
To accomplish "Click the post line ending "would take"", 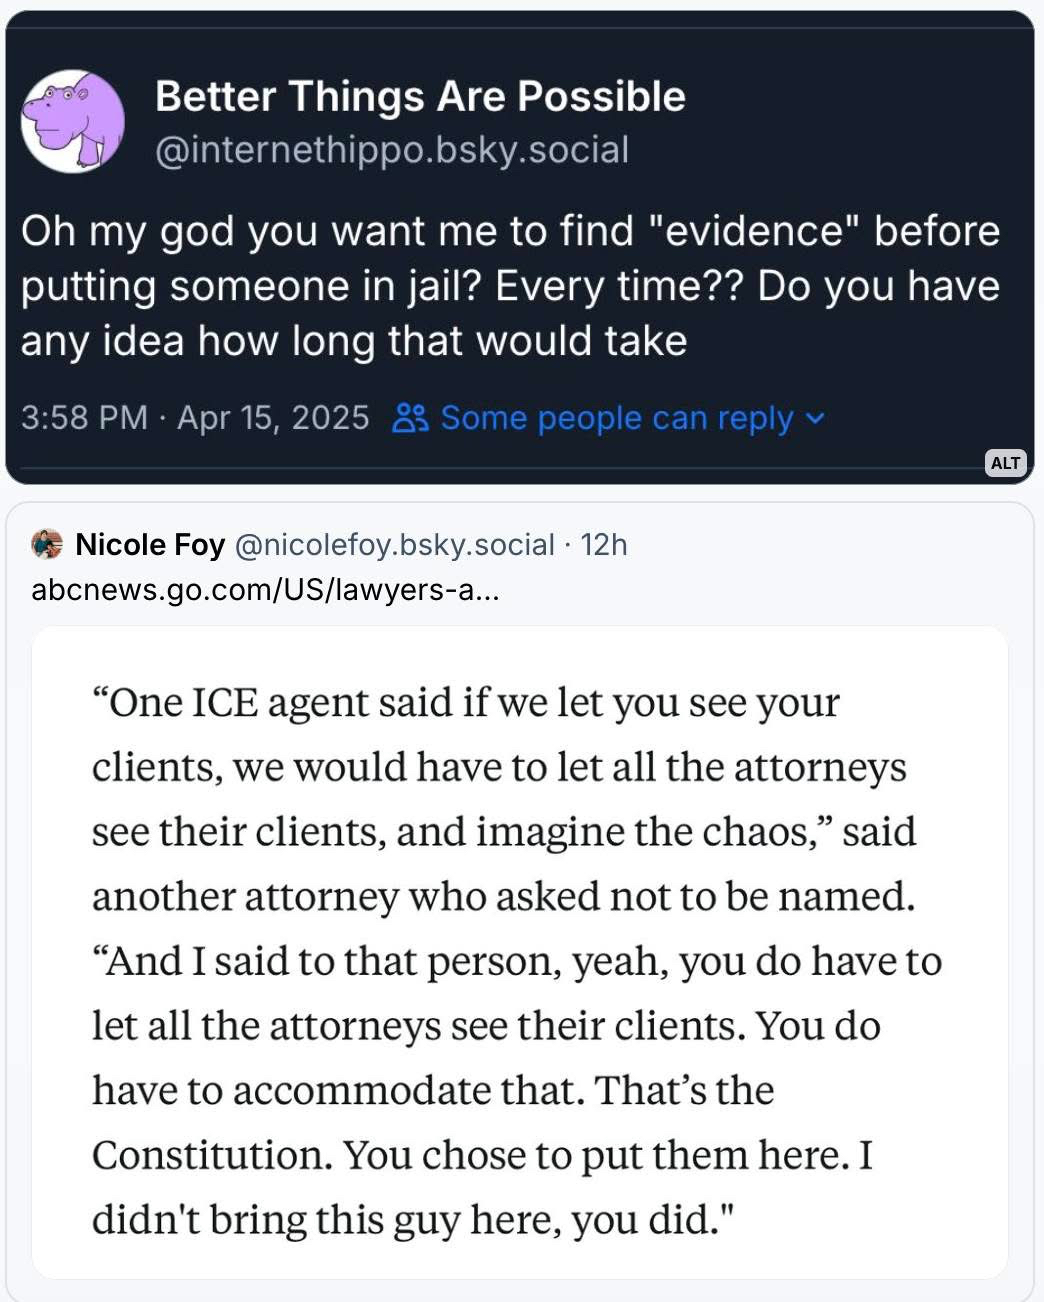I will [354, 341].
